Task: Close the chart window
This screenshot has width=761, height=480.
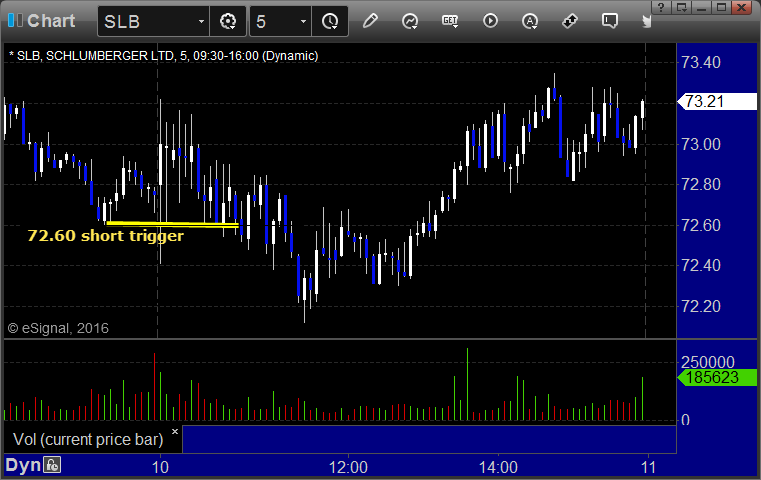Action: 742,7
